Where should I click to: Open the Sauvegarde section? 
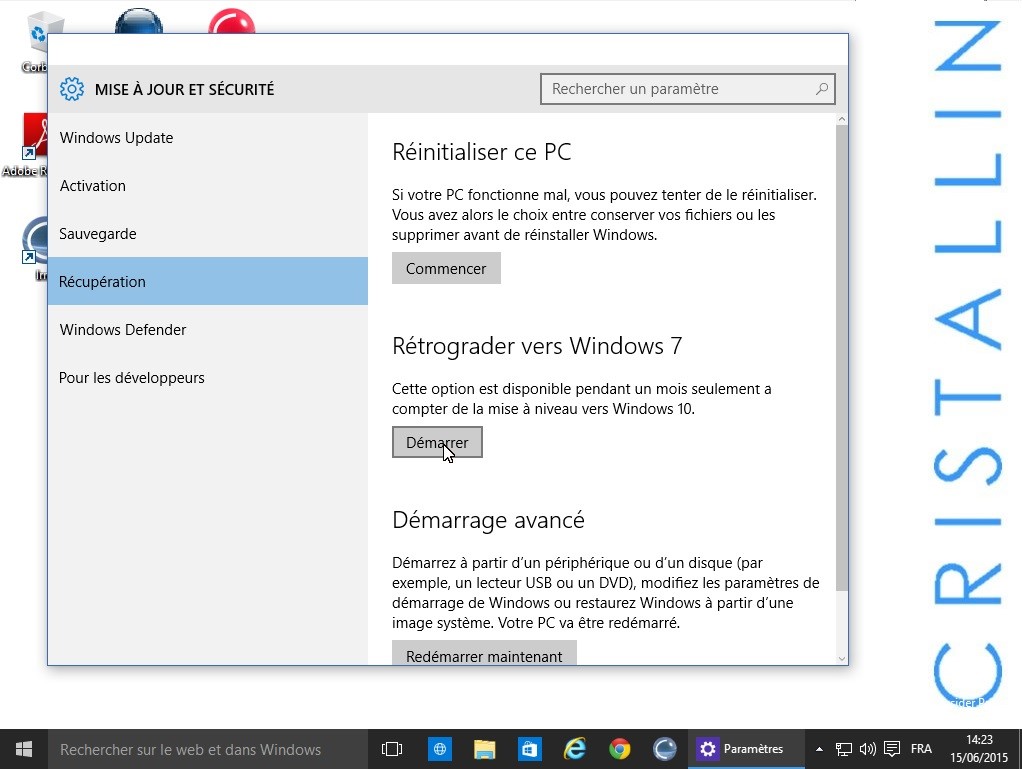pos(208,233)
